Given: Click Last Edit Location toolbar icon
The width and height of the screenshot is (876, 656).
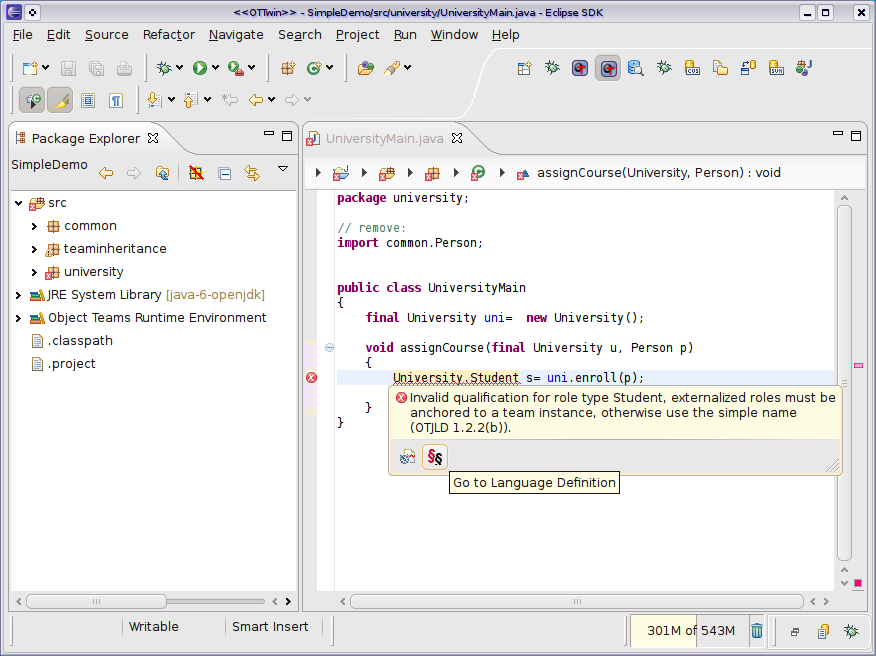Looking at the screenshot, I should tap(229, 100).
